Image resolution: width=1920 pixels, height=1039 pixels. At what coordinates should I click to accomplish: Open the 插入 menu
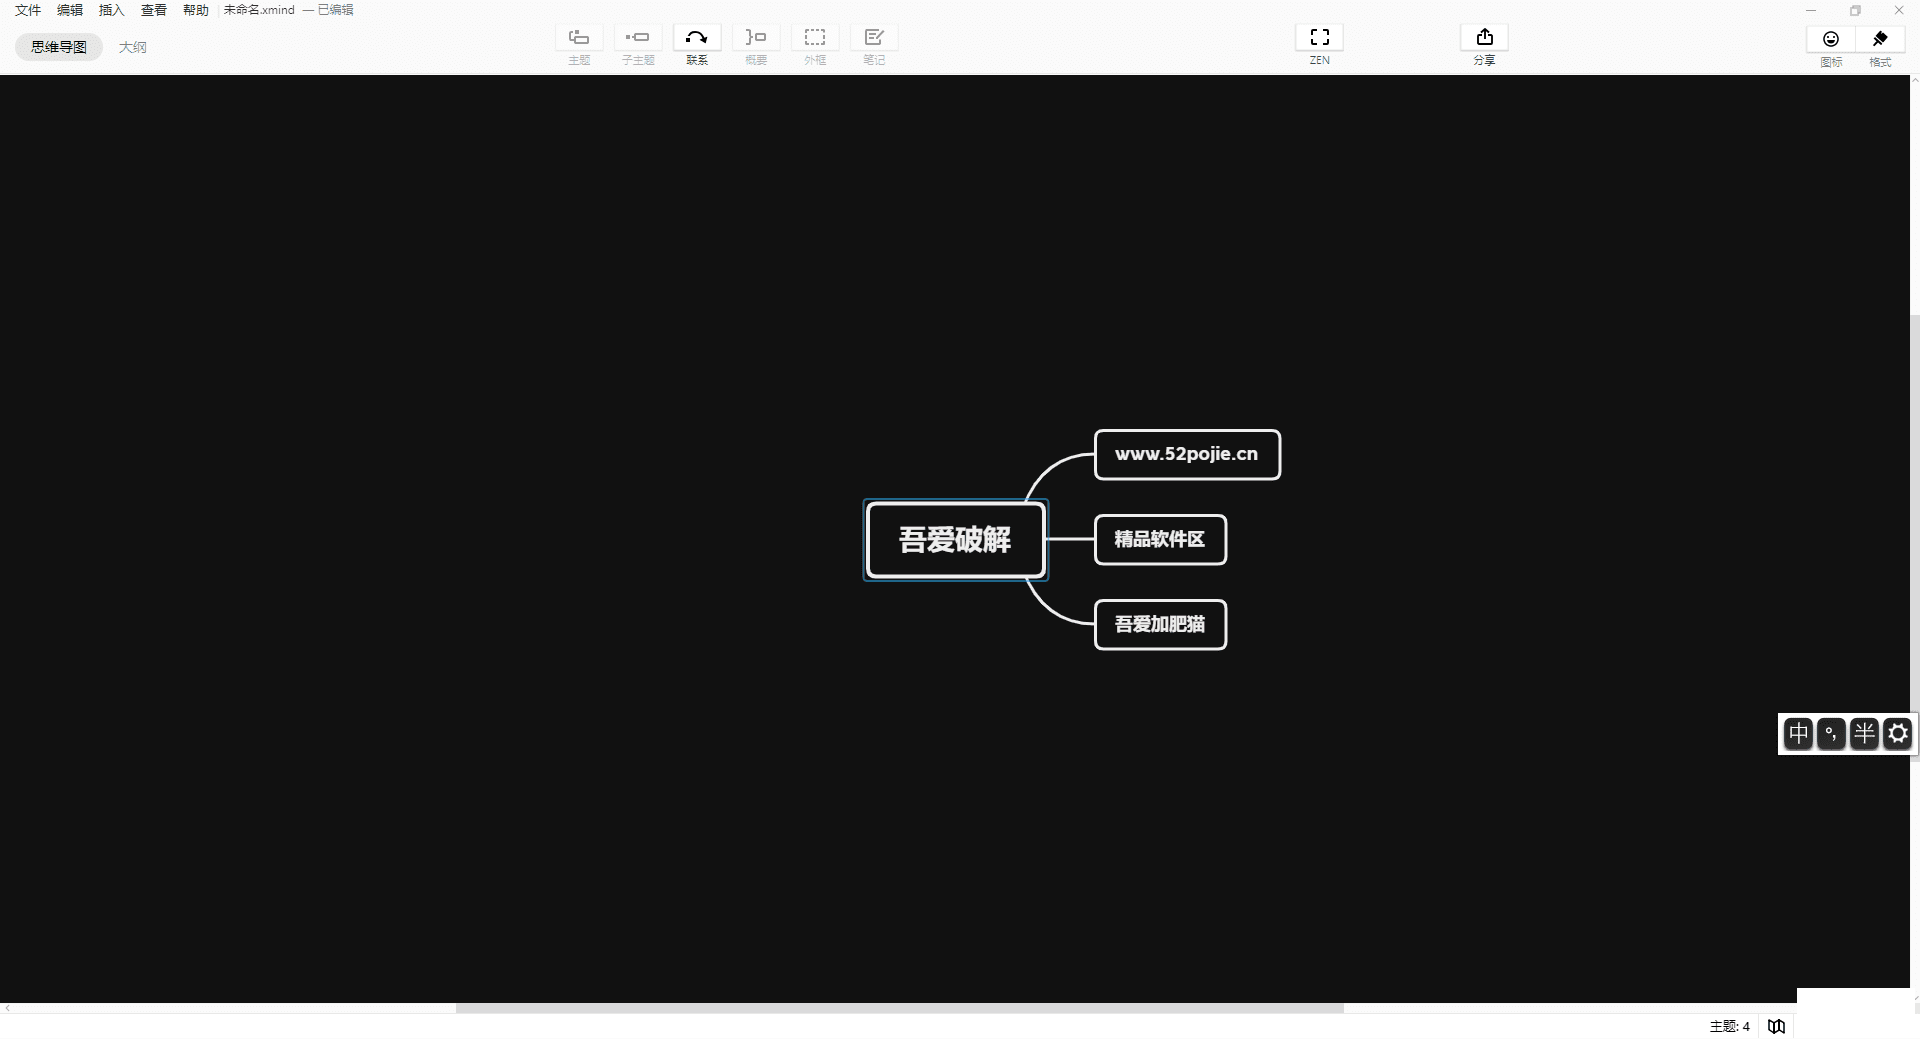click(x=112, y=10)
